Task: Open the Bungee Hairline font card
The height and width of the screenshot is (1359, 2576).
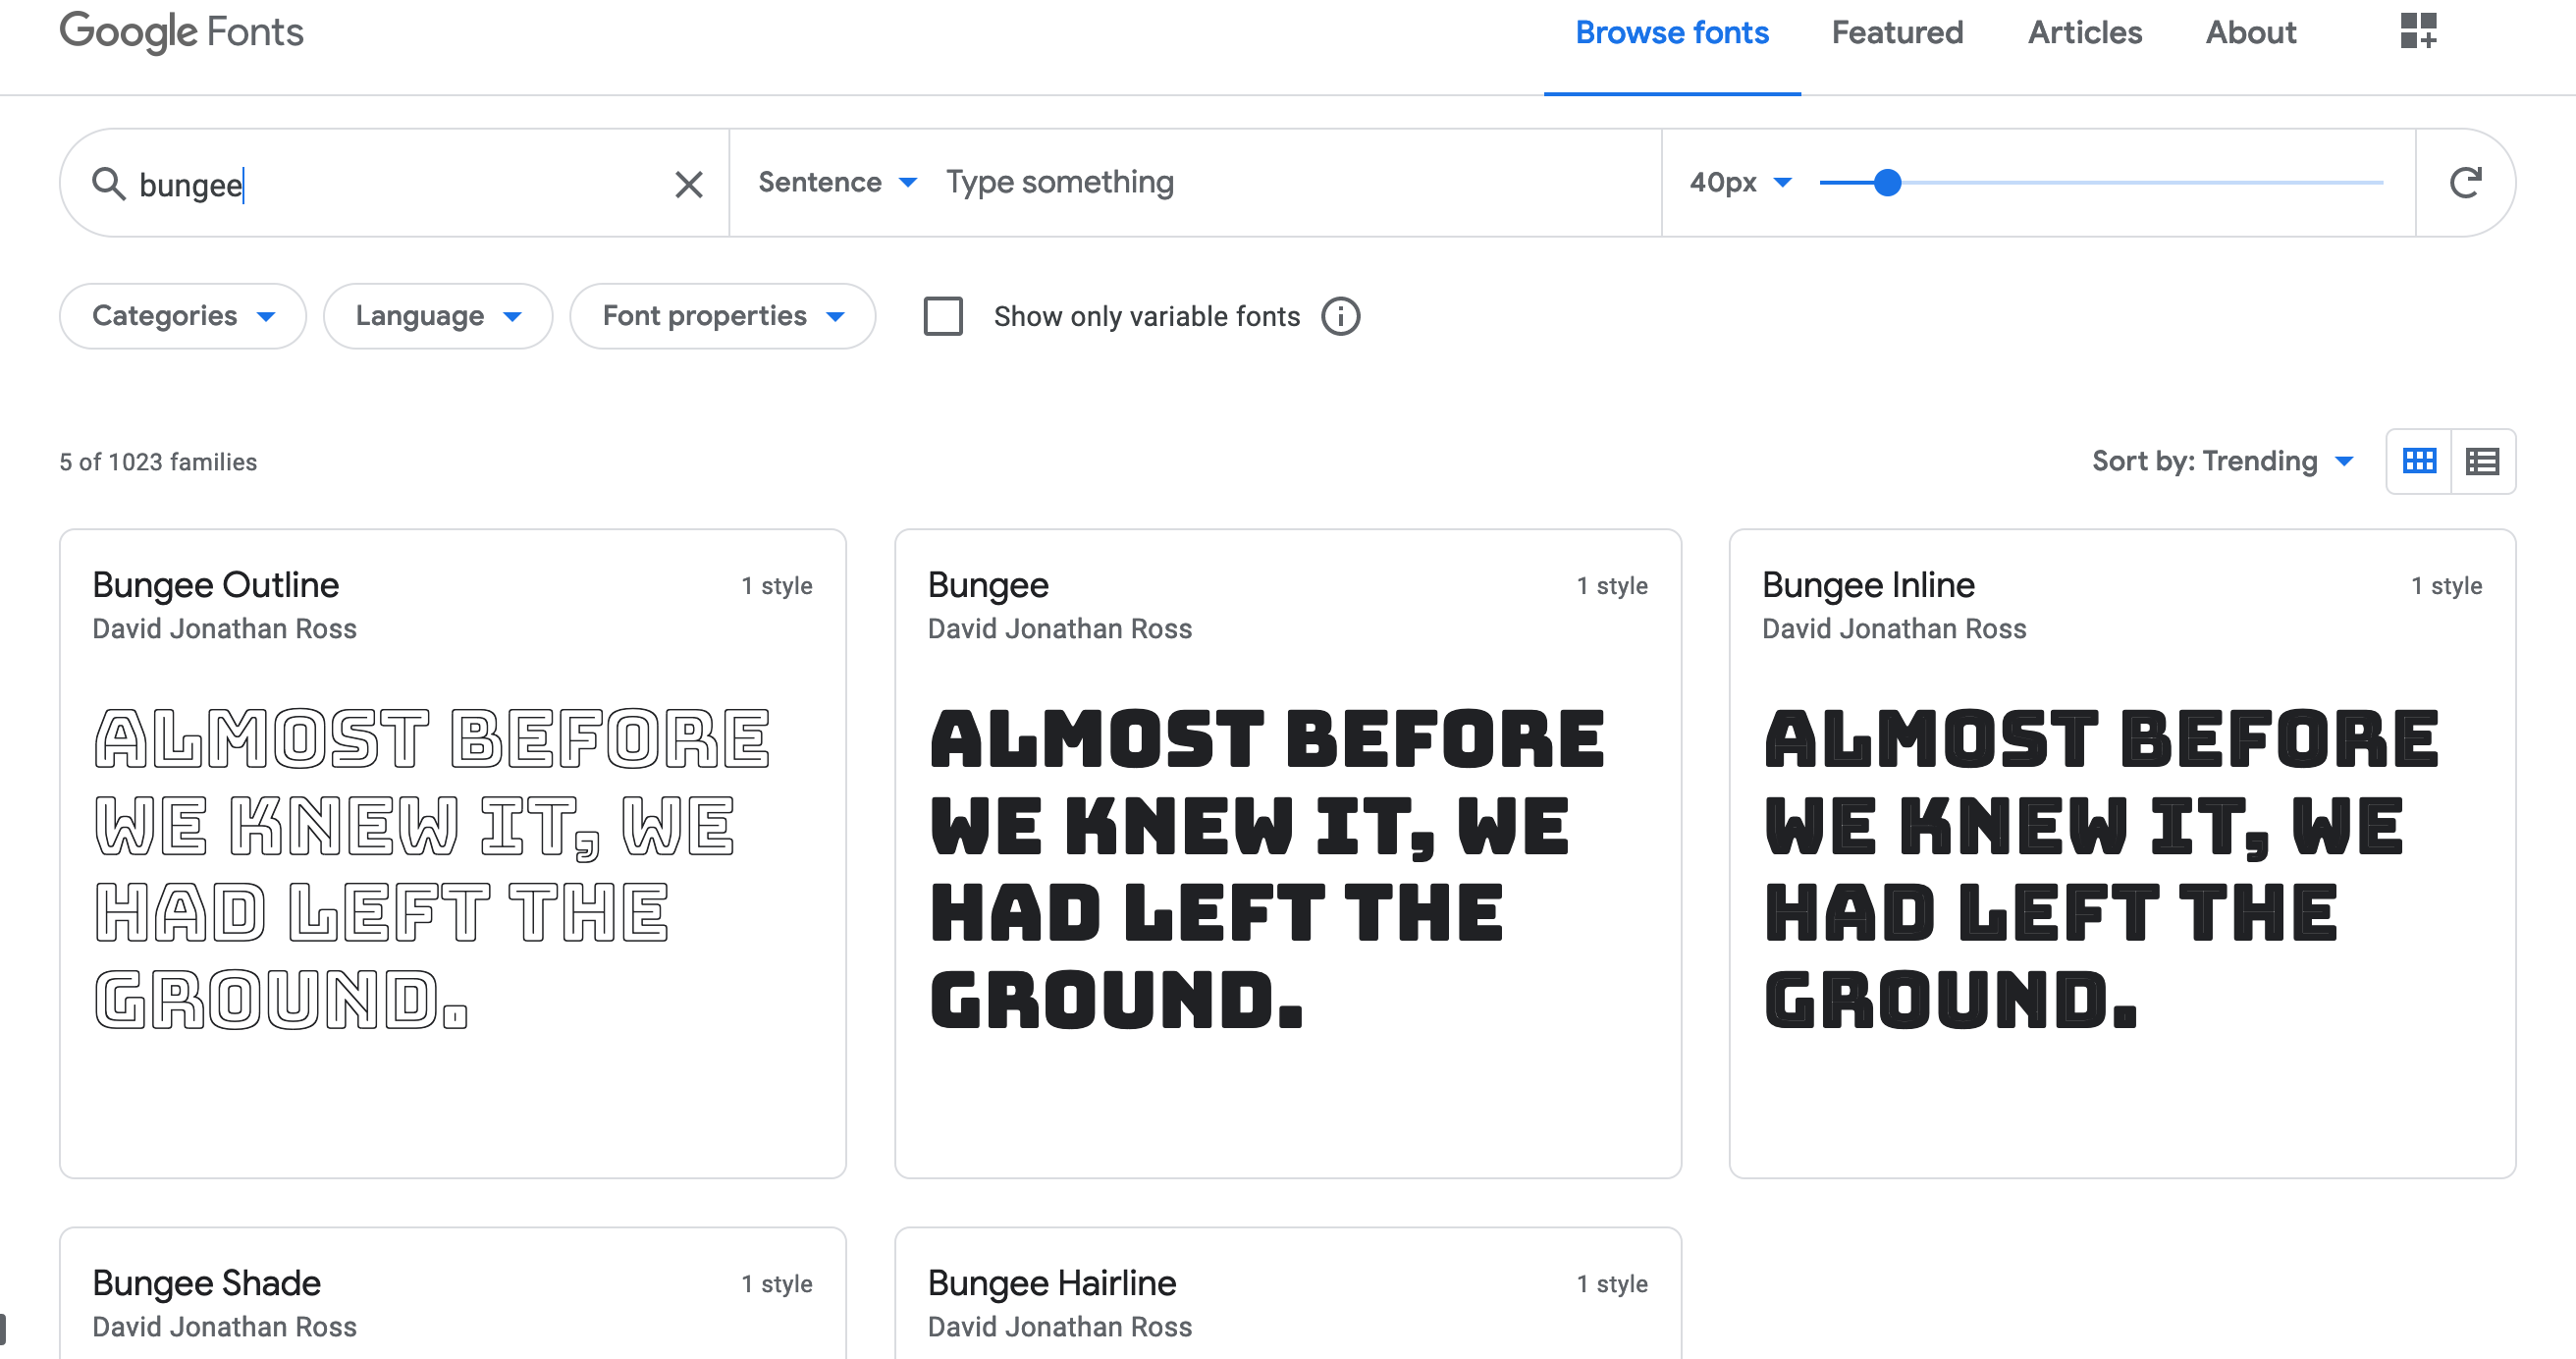Action: 1288,1293
